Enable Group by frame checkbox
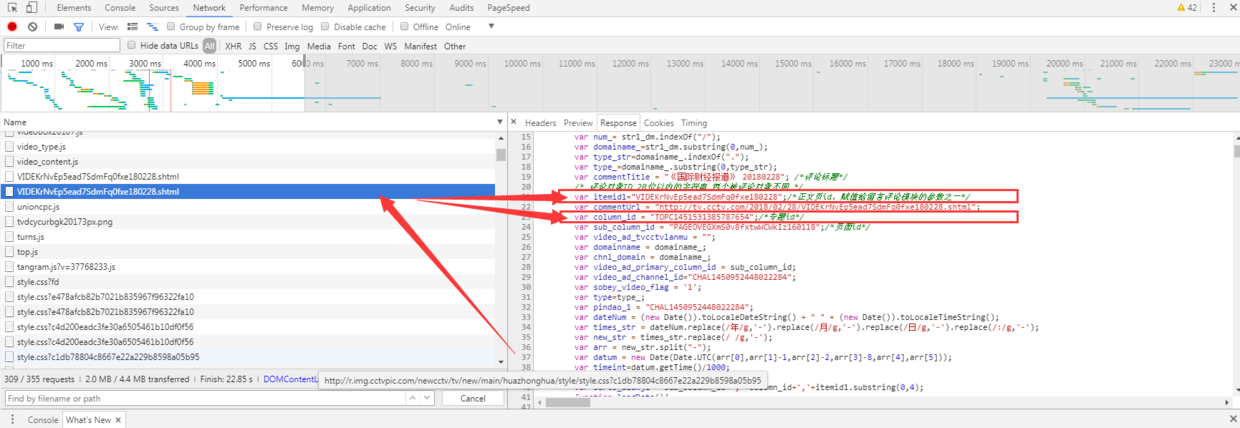The height and width of the screenshot is (428, 1240). (x=172, y=27)
